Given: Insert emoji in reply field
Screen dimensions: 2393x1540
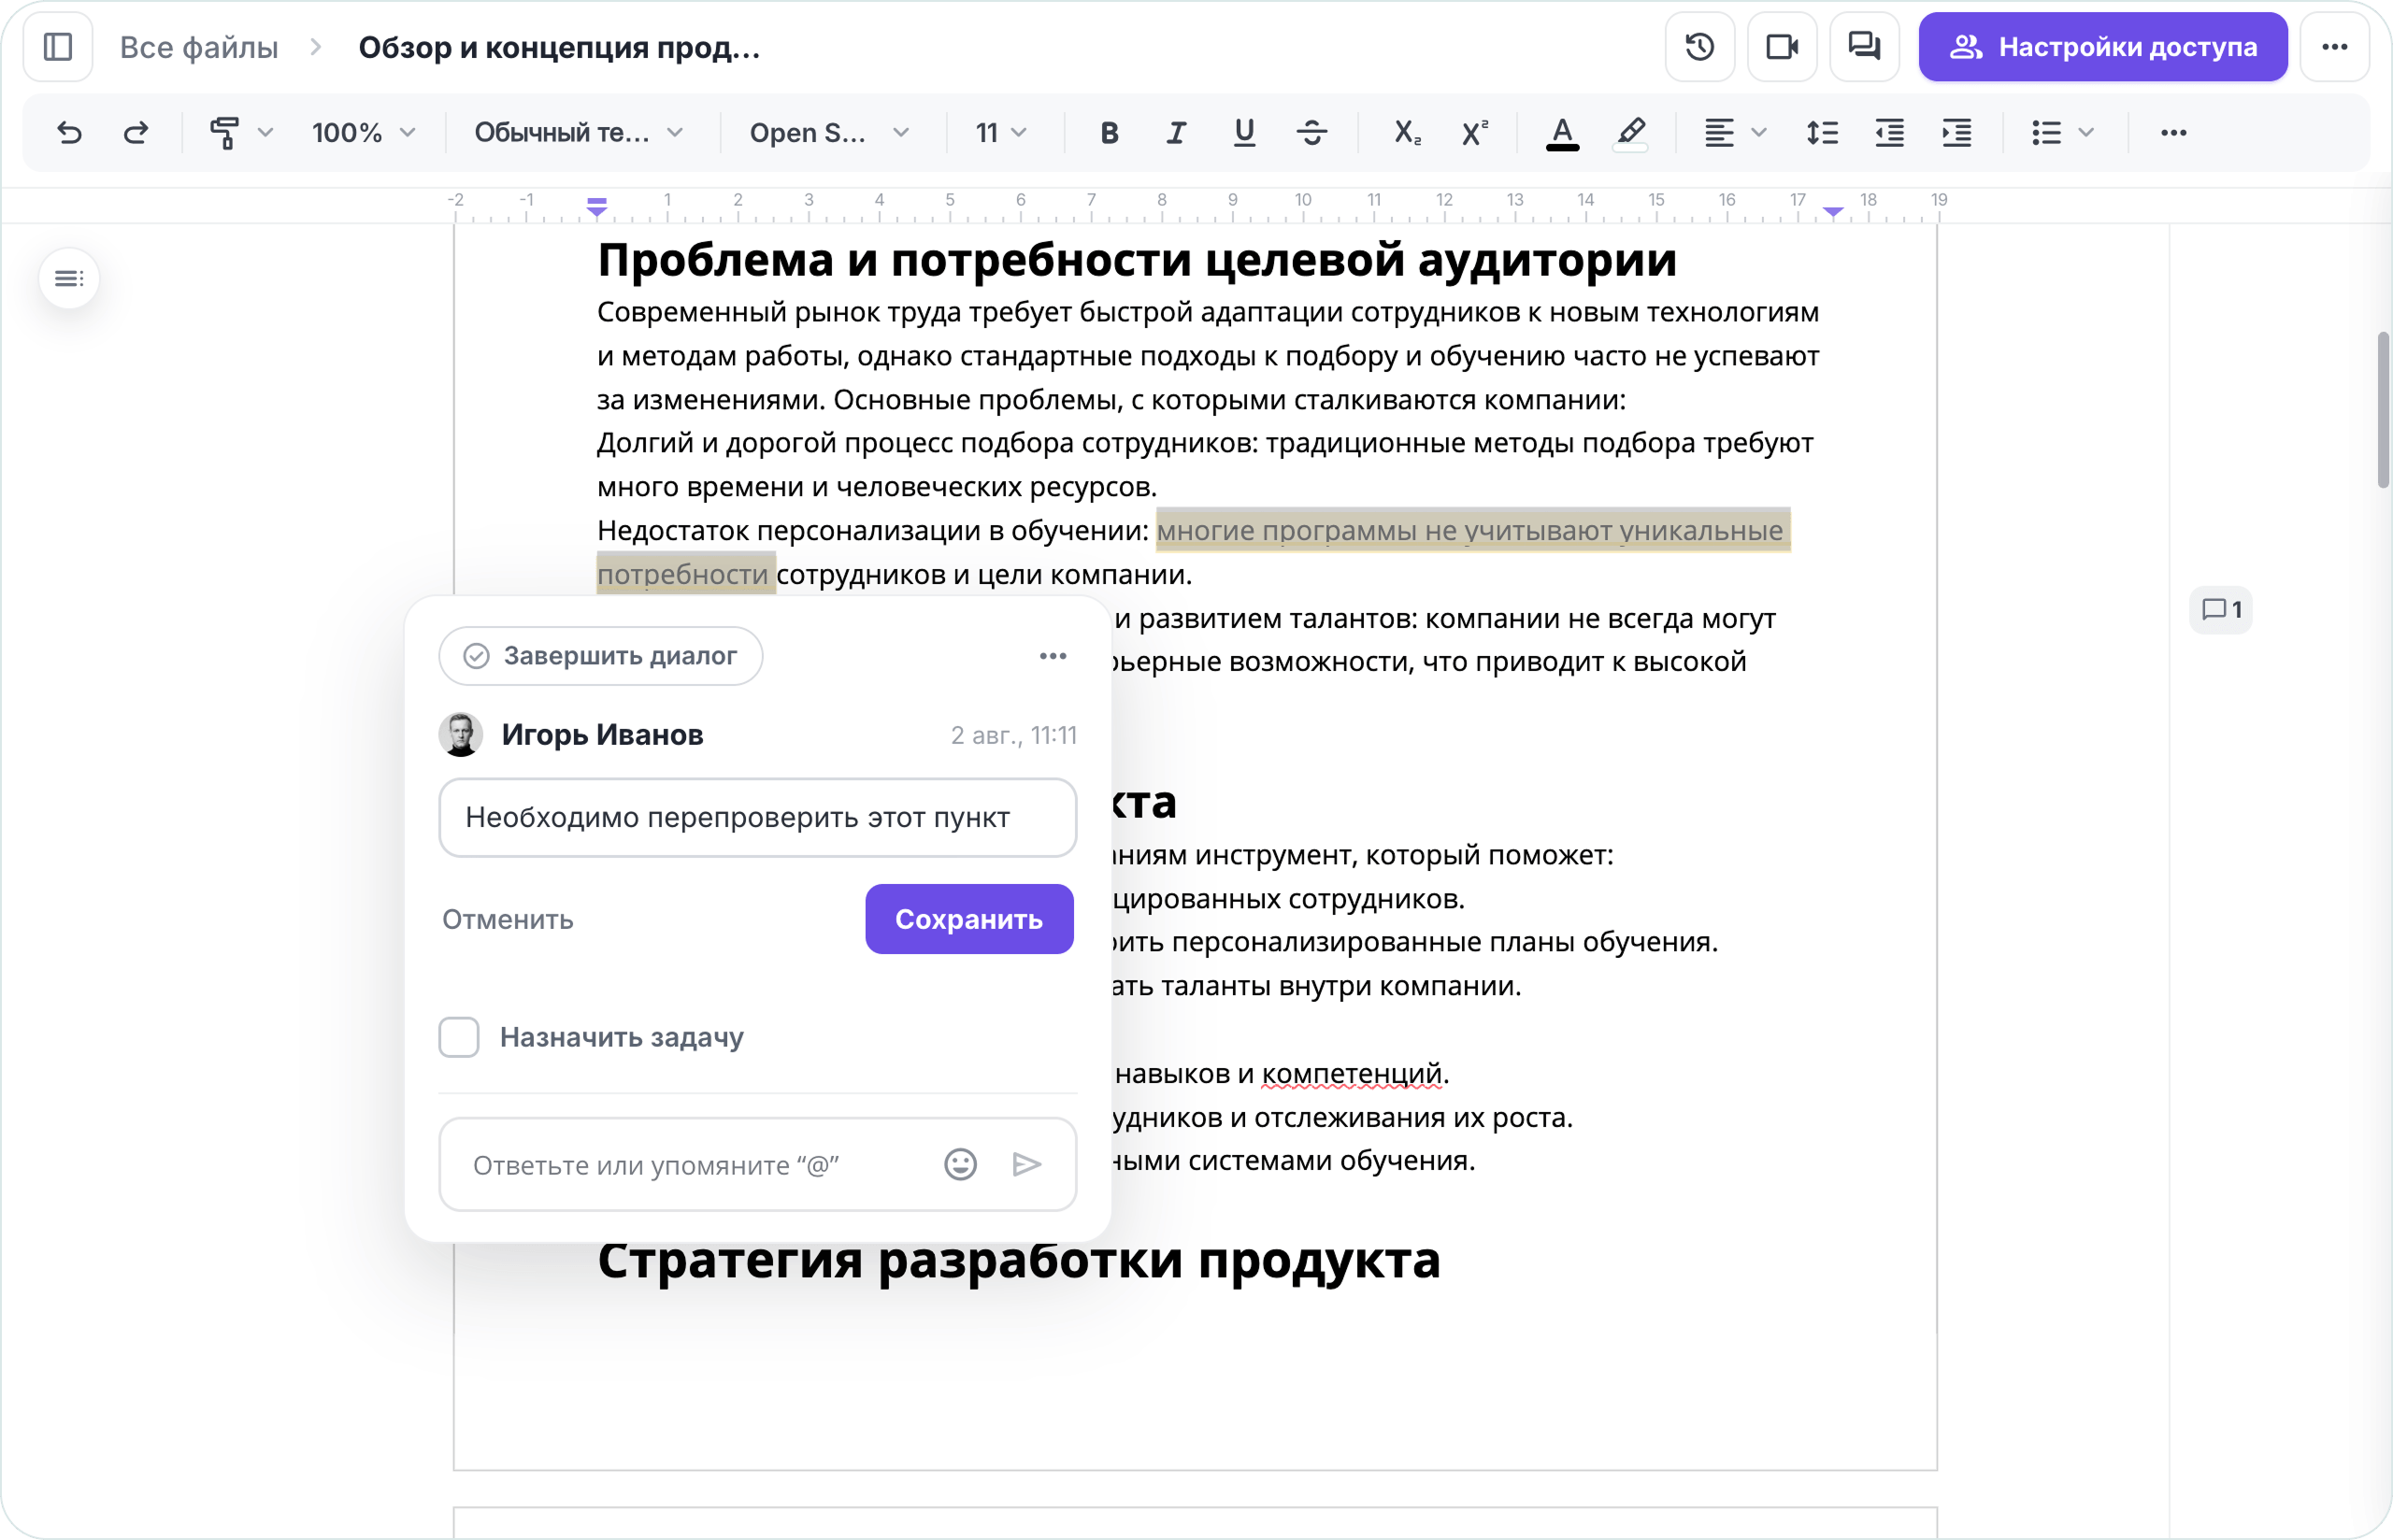Looking at the screenshot, I should point(960,1164).
